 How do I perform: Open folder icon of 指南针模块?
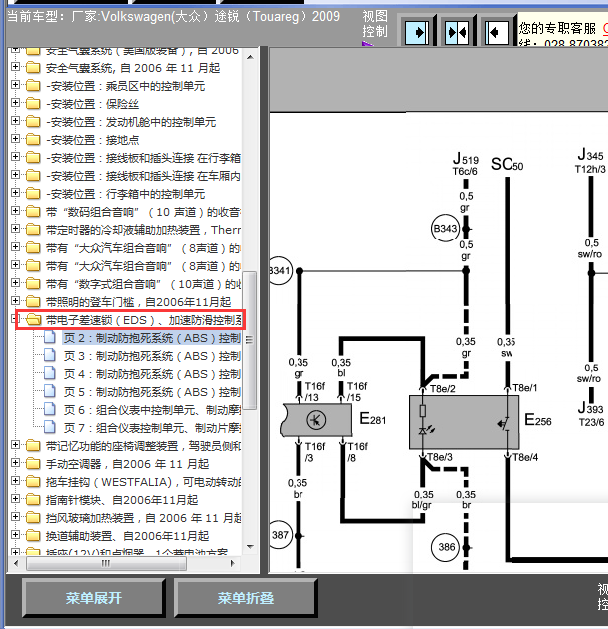point(33,500)
